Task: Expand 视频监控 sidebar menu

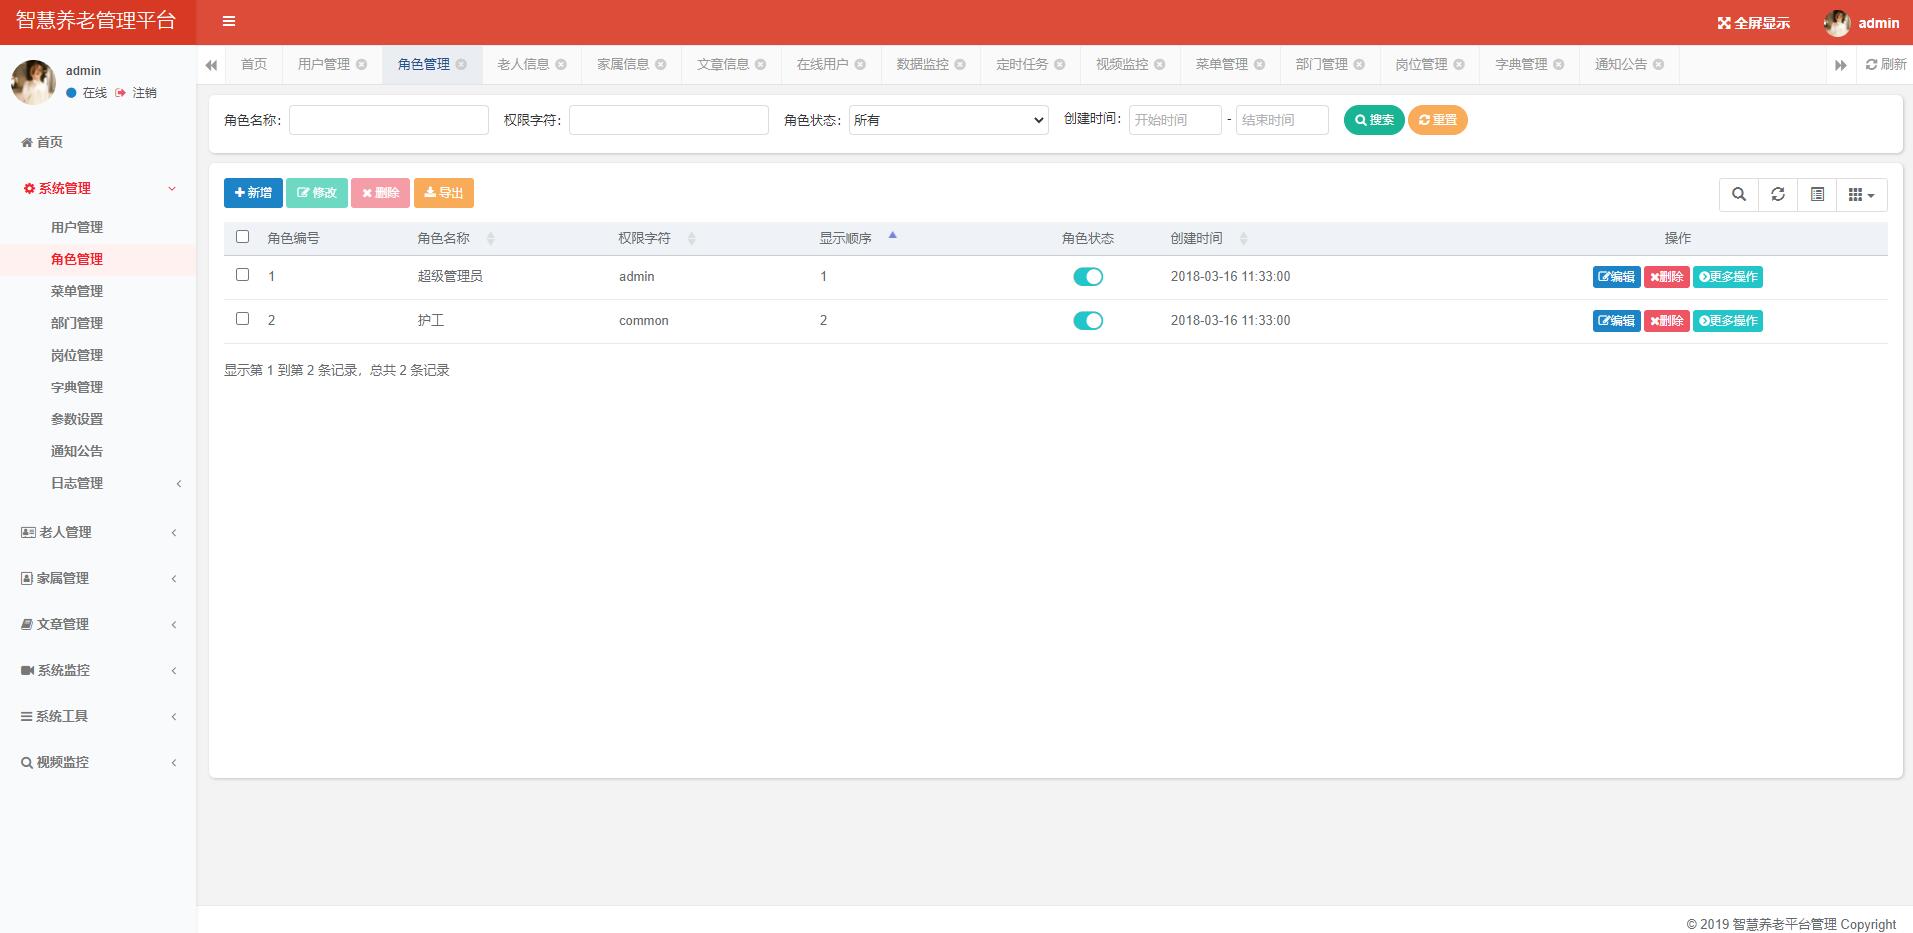Action: [98, 762]
